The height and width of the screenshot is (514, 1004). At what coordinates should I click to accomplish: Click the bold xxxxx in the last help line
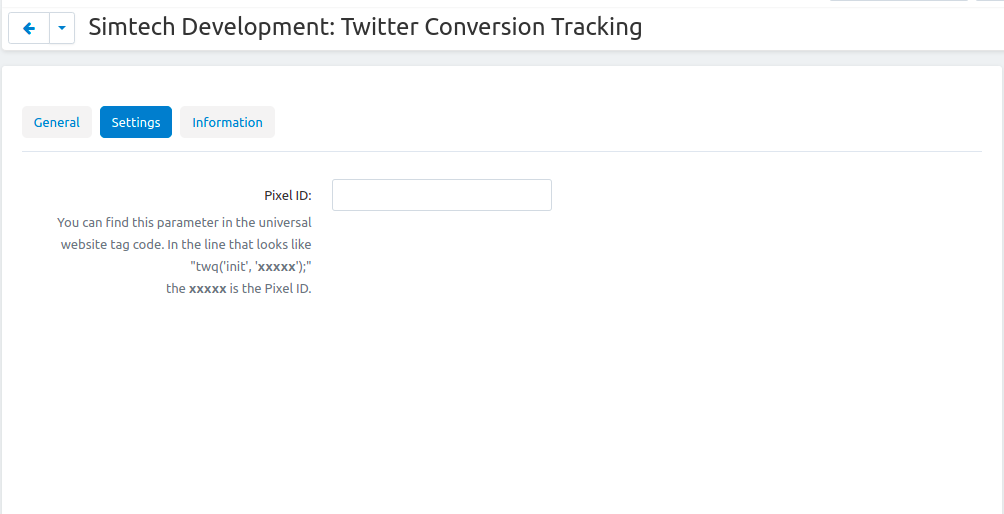[207, 289]
